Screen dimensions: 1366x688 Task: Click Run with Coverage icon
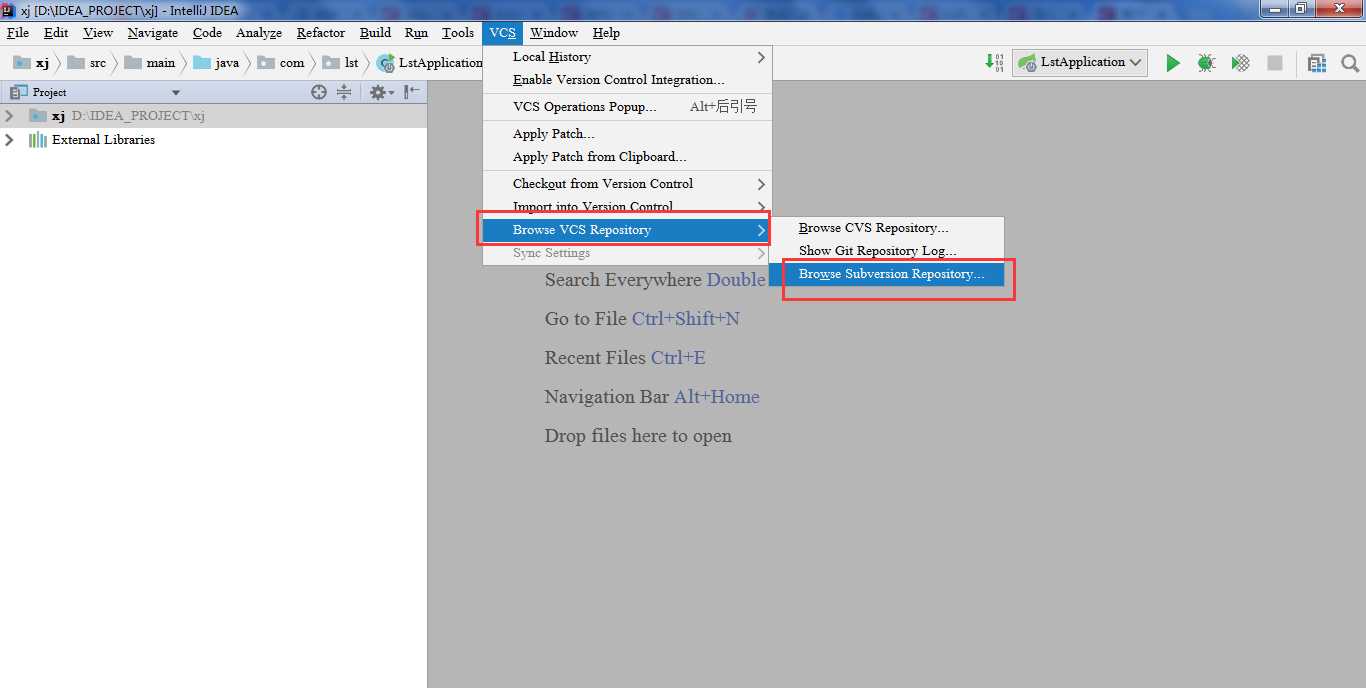pyautogui.click(x=1240, y=63)
